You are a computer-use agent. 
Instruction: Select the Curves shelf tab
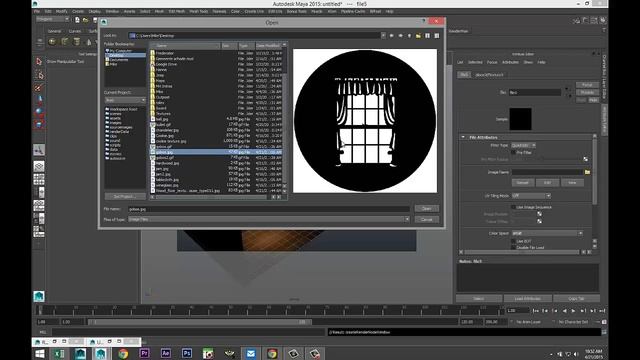(75, 31)
